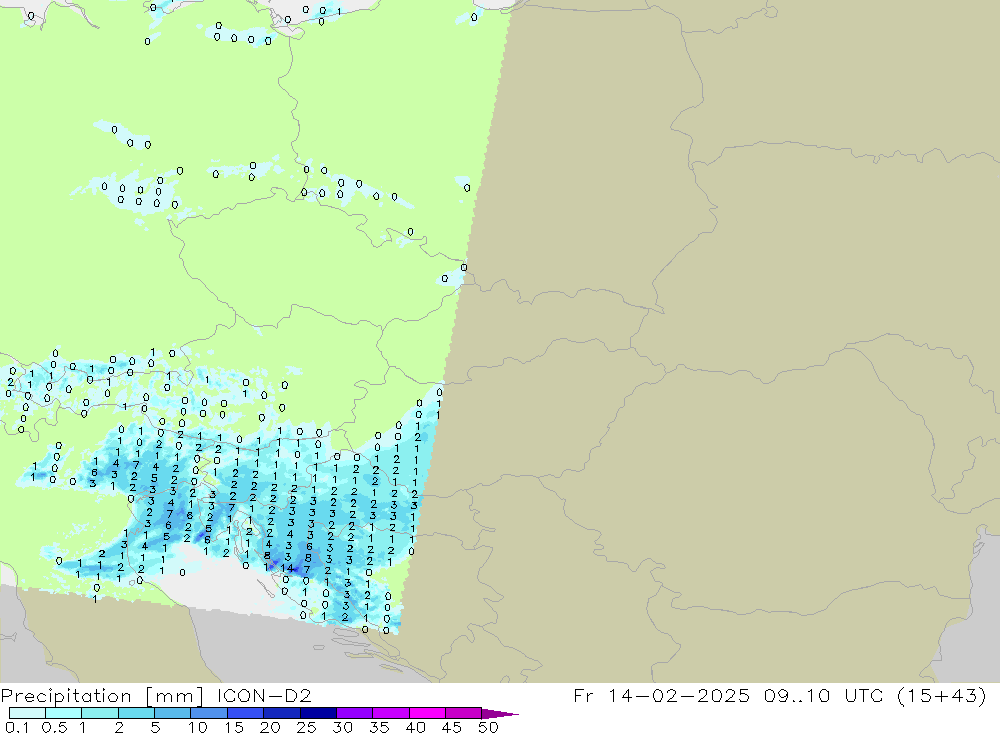Click the 0.5–1 mm legend color segment
Image resolution: width=1000 pixels, height=733 pixels.
click(64, 713)
